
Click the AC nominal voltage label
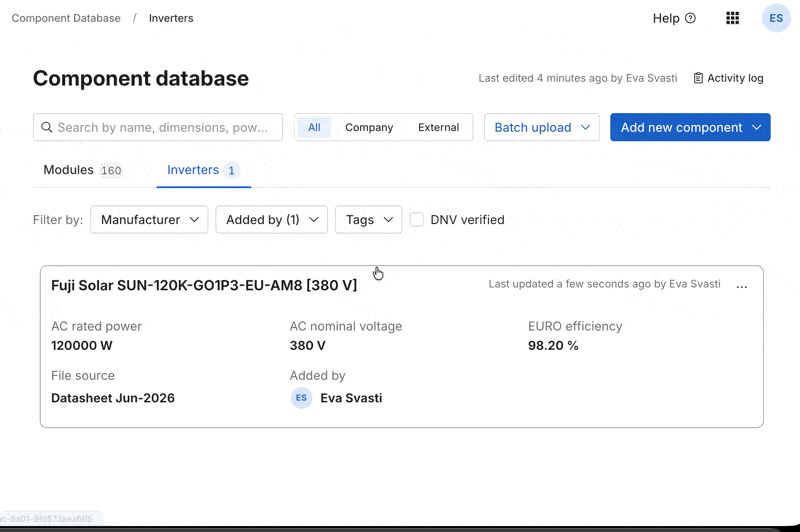(346, 326)
